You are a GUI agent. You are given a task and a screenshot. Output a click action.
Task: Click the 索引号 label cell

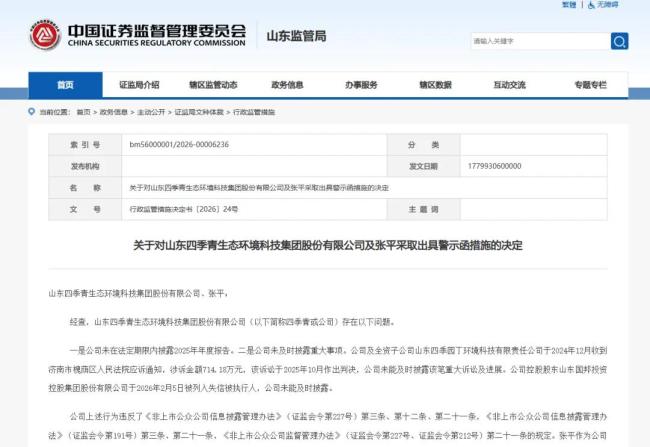click(85, 145)
